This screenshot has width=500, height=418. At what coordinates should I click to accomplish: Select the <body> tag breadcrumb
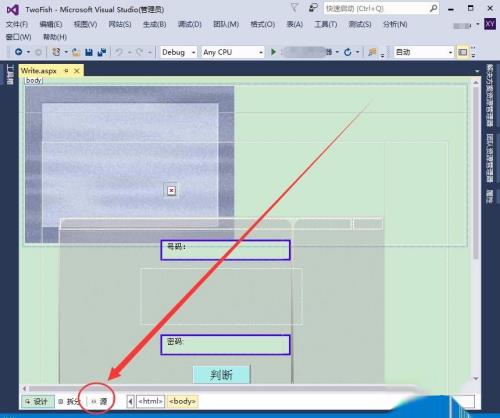182,401
